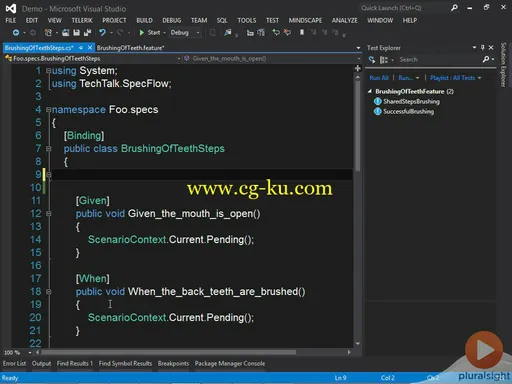Pin the Test Explorer panel
Viewport: 512px width, 384px height.
click(482, 48)
